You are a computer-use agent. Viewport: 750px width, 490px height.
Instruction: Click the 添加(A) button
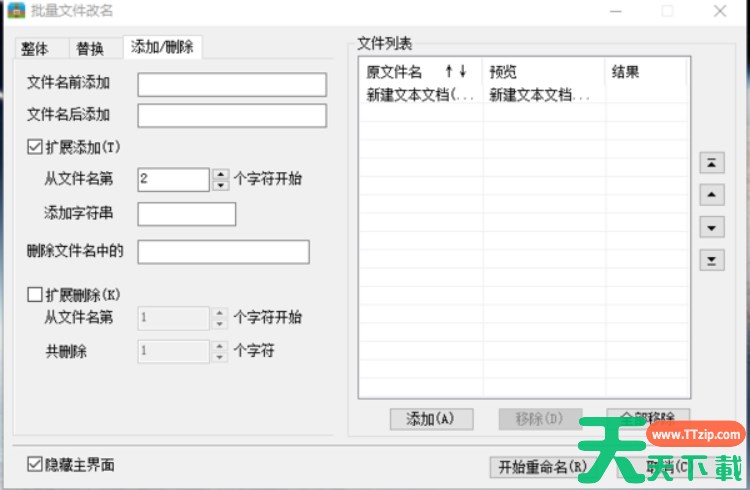click(x=431, y=419)
